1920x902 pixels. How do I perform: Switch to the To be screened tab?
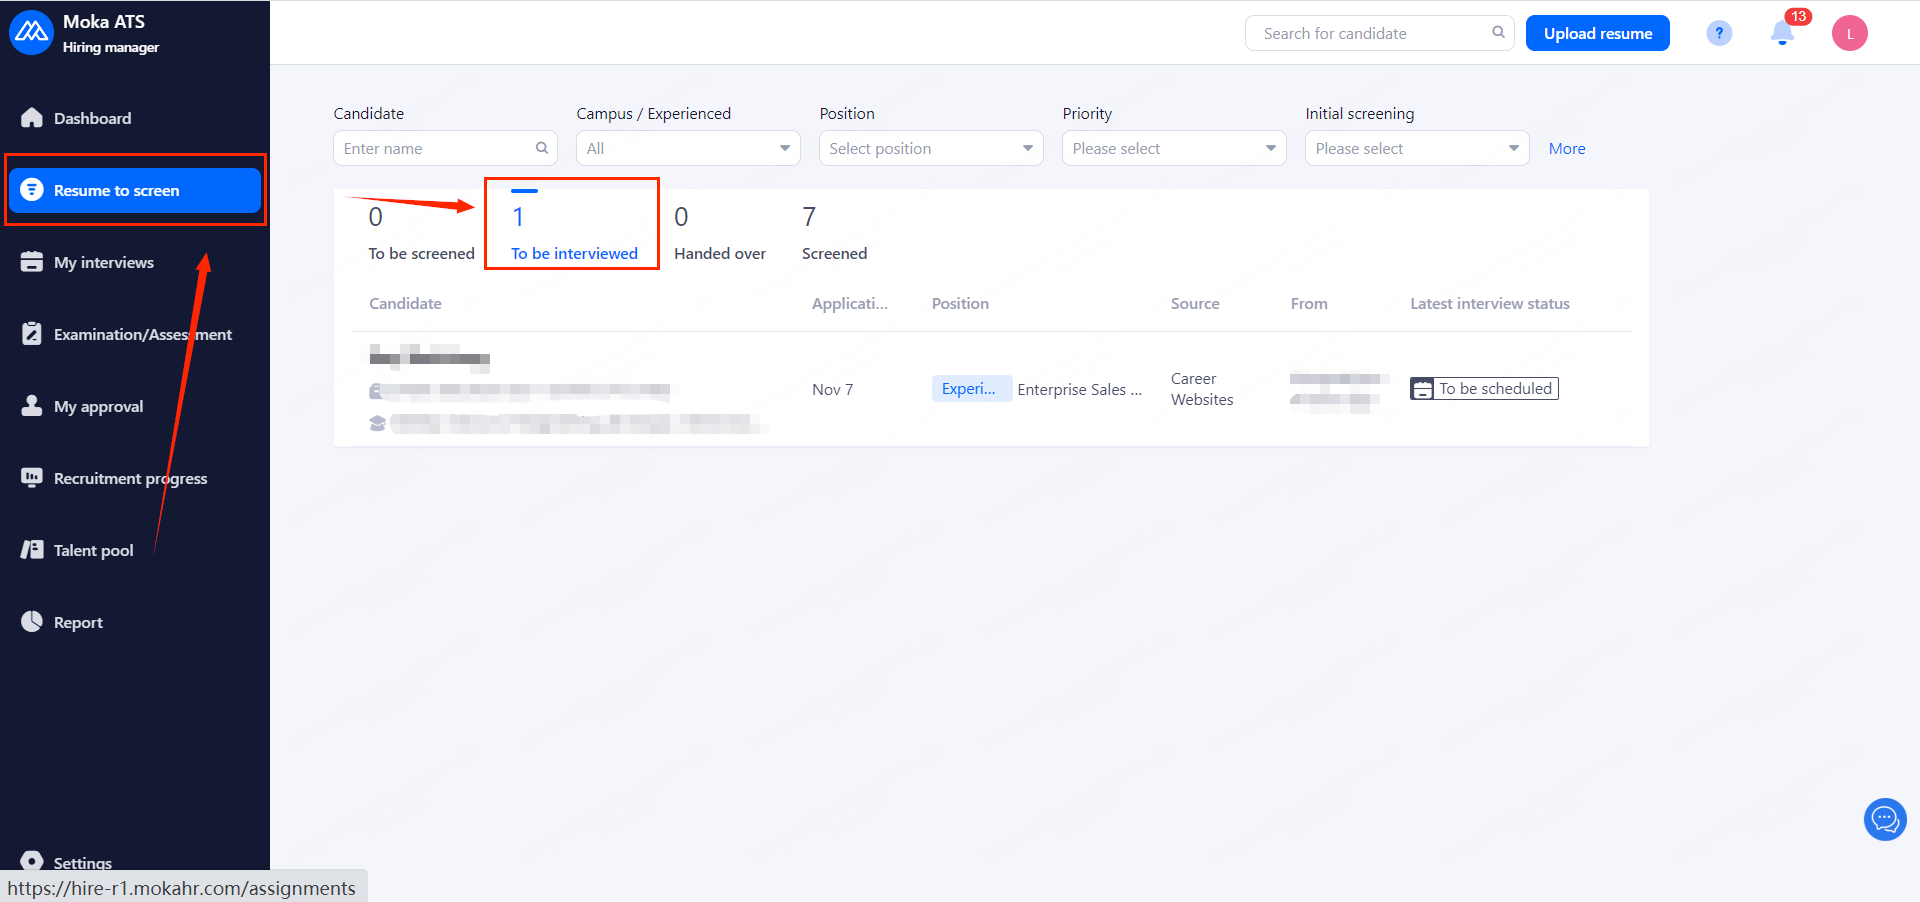pos(421,232)
